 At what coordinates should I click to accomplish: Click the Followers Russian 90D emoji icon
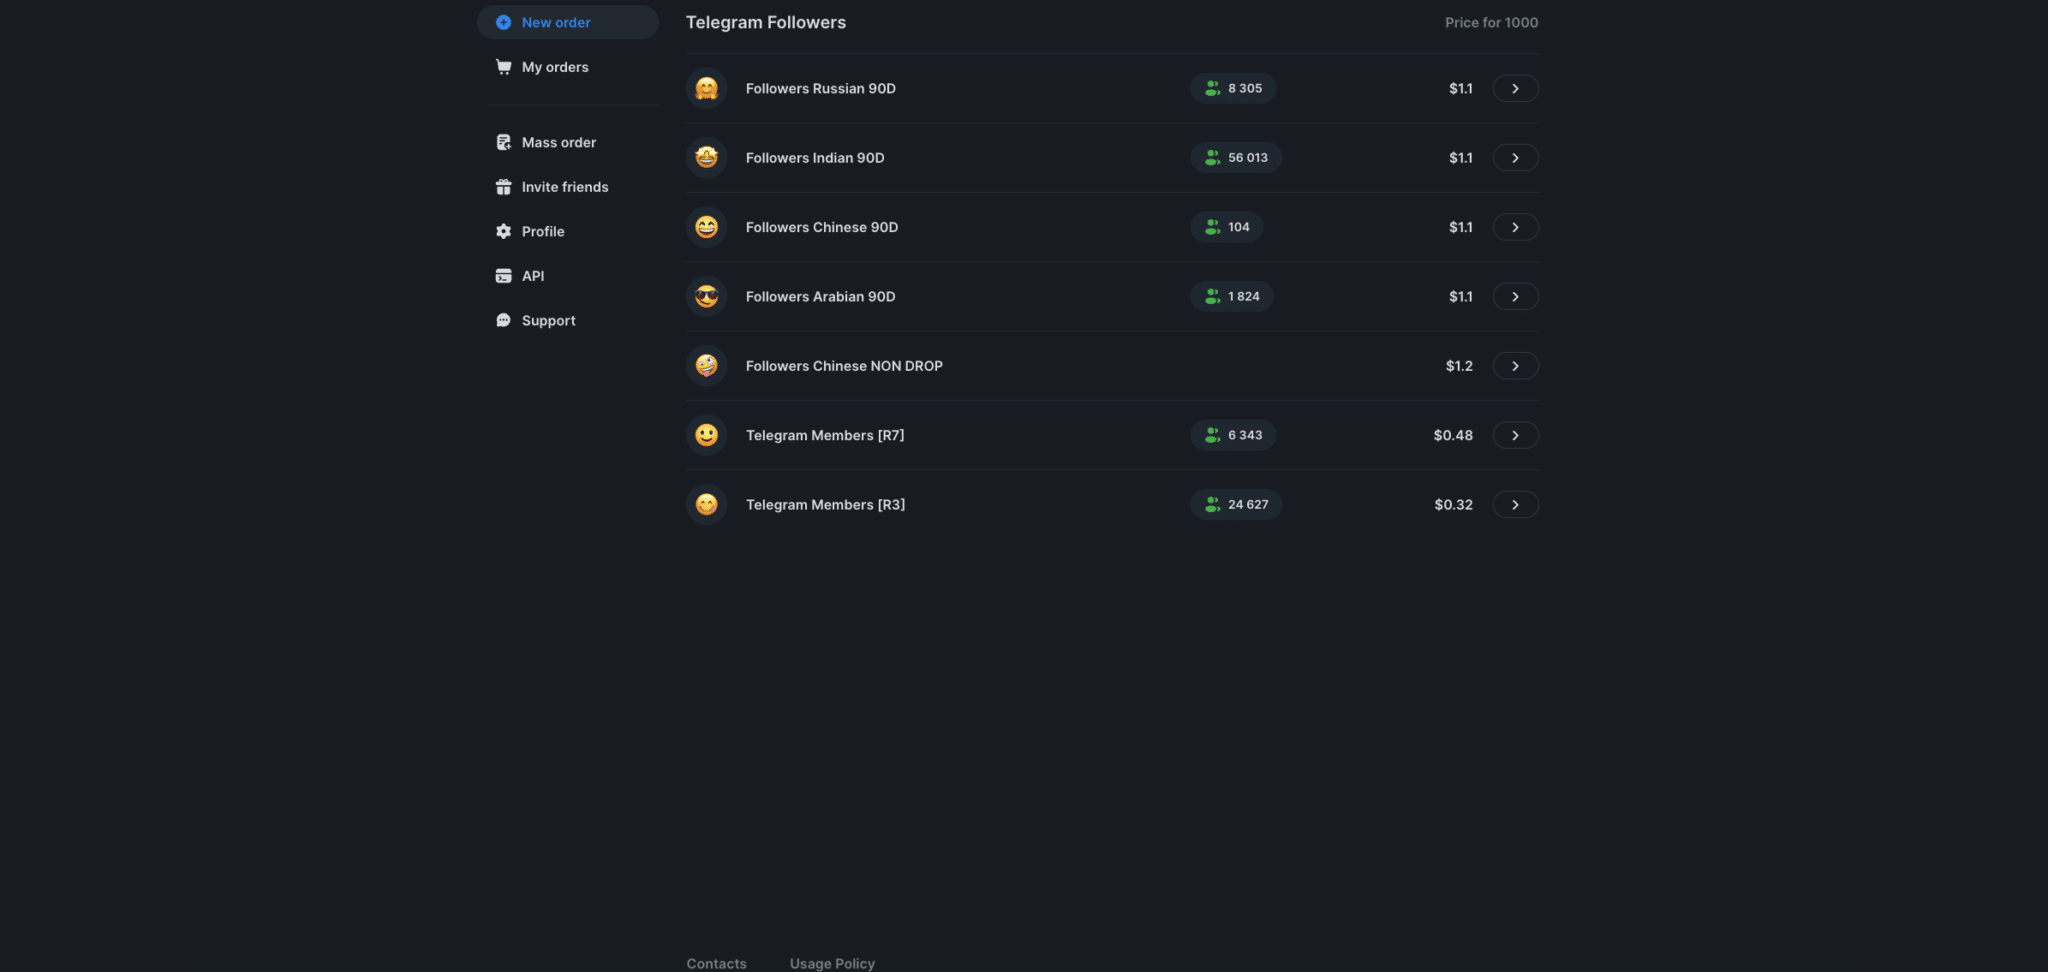(x=707, y=89)
